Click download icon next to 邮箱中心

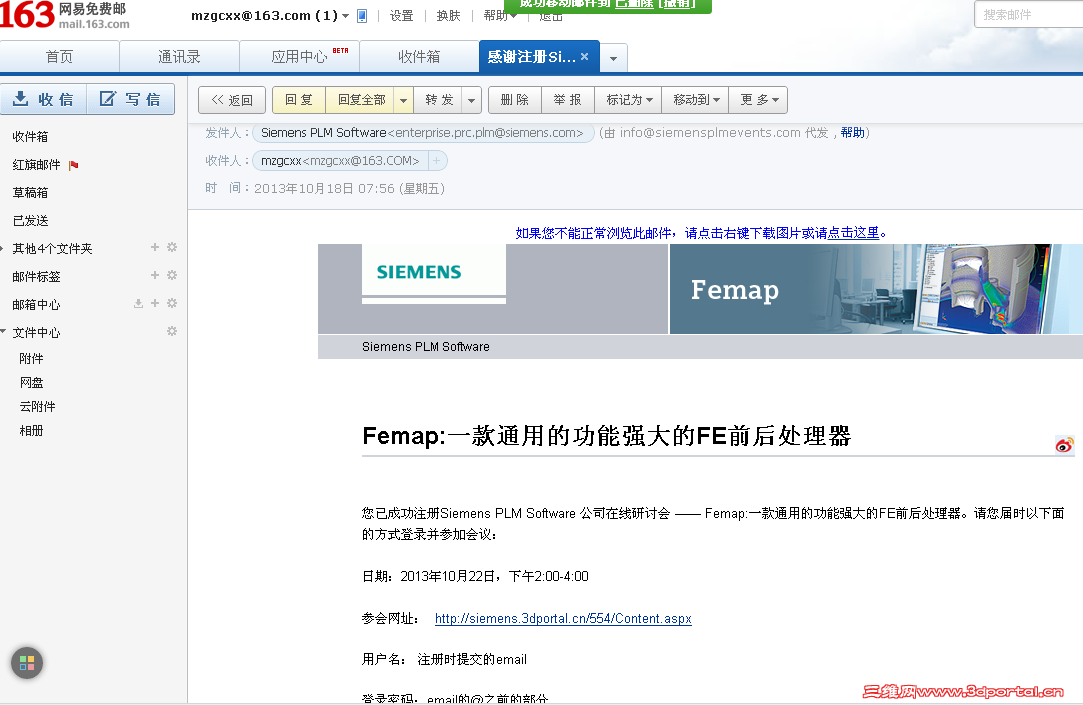coord(138,303)
